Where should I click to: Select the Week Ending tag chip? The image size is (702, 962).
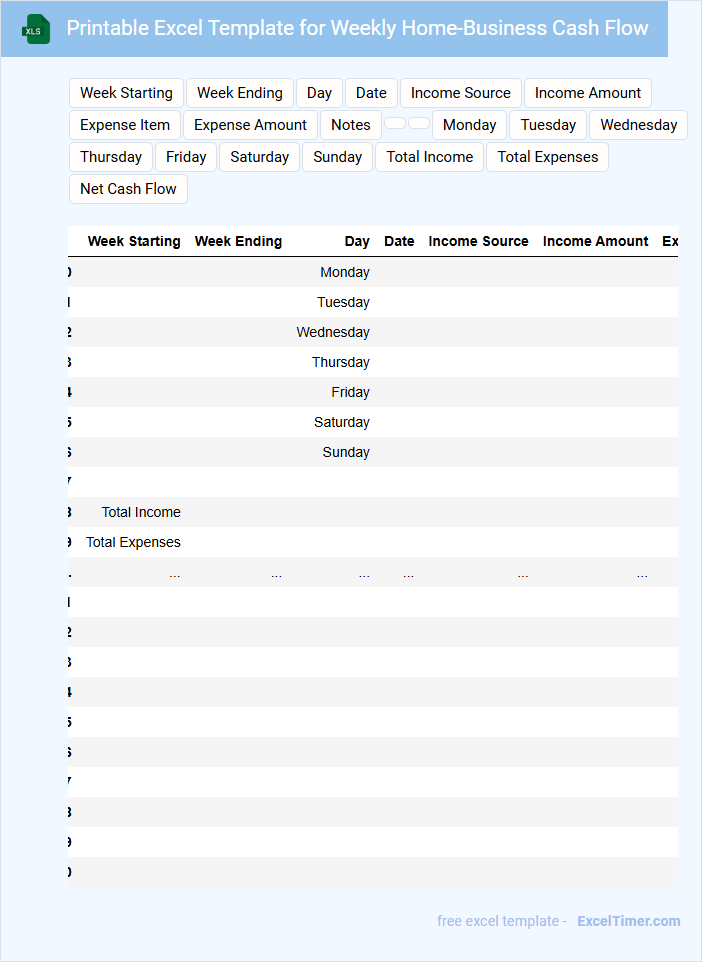(240, 93)
